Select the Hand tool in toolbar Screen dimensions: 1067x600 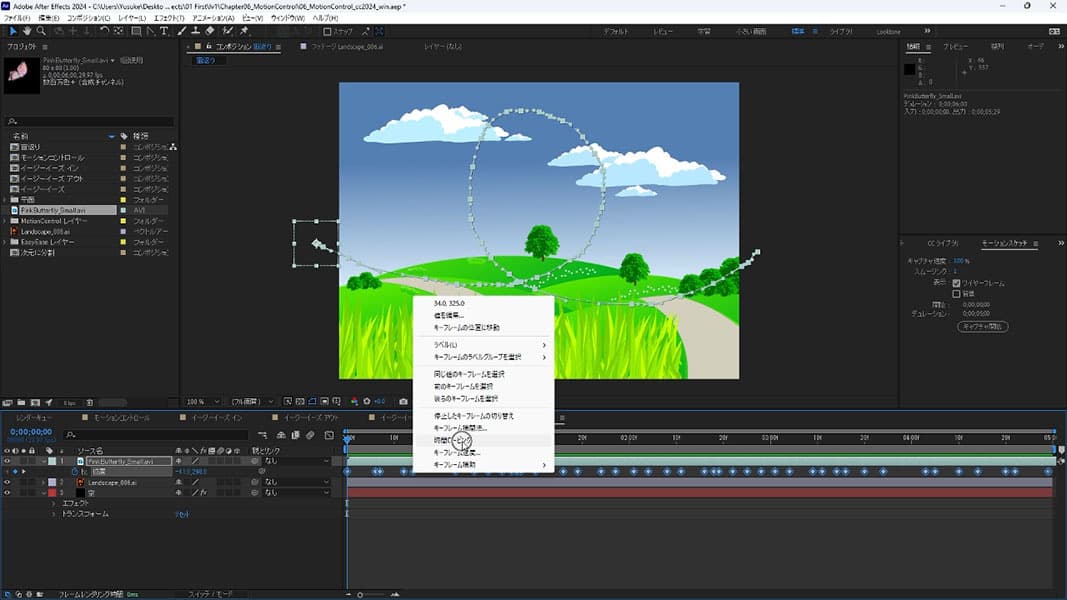pyautogui.click(x=26, y=31)
